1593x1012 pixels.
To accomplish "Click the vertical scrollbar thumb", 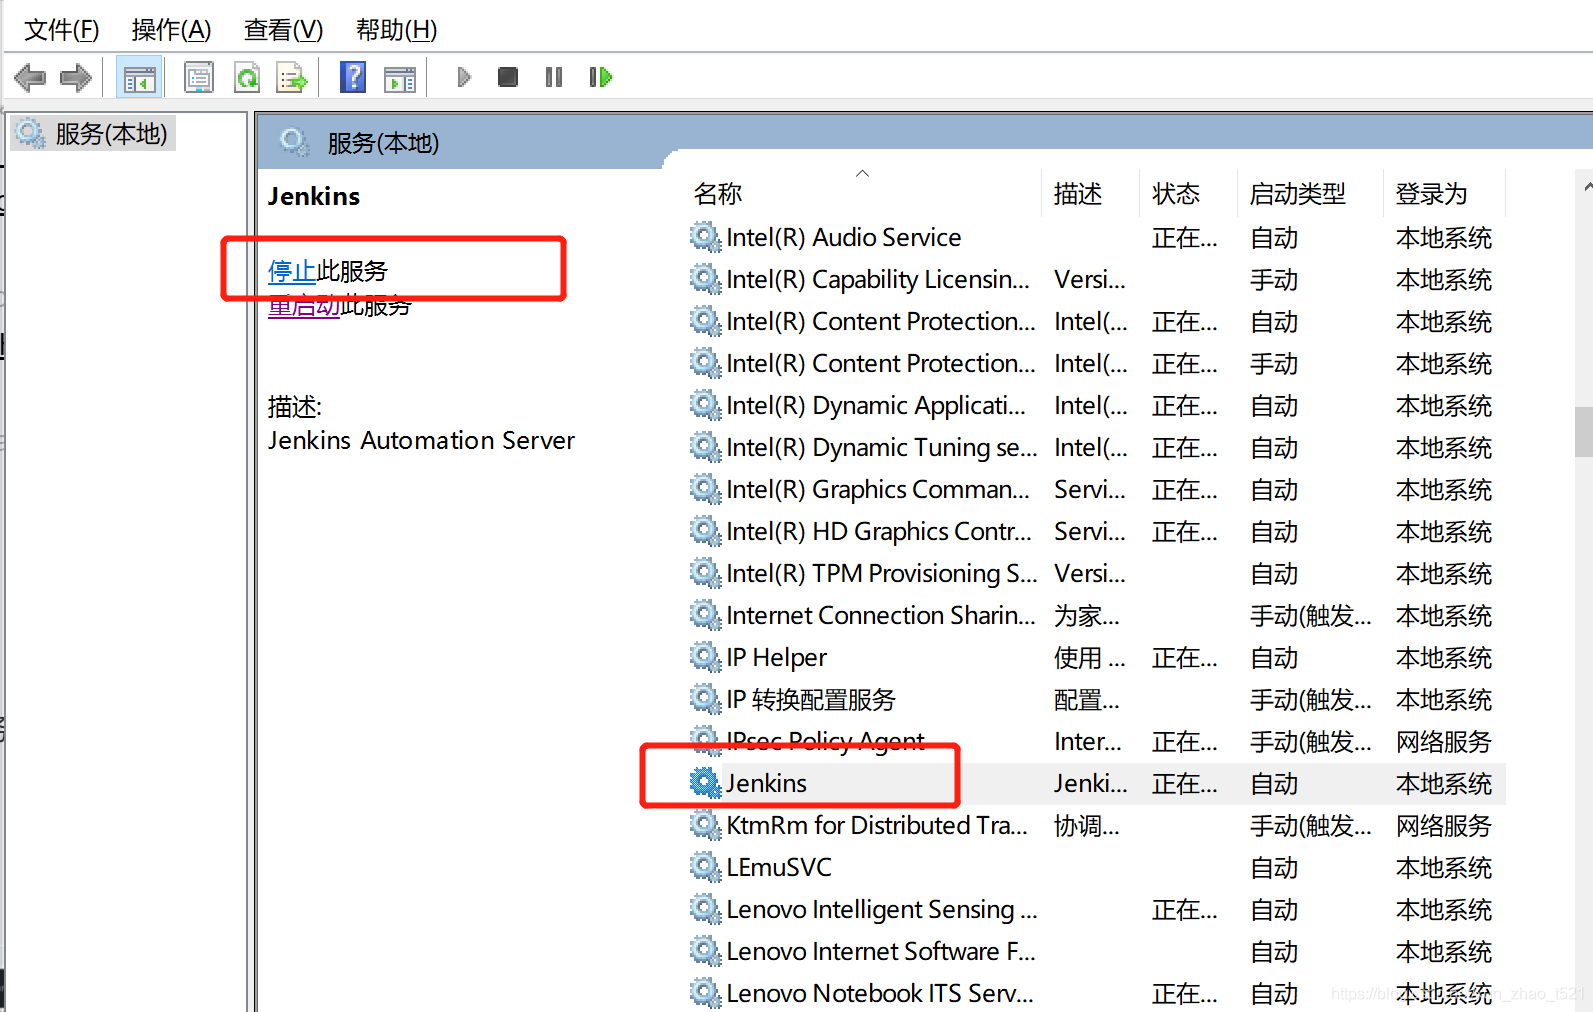I will (x=1583, y=431).
